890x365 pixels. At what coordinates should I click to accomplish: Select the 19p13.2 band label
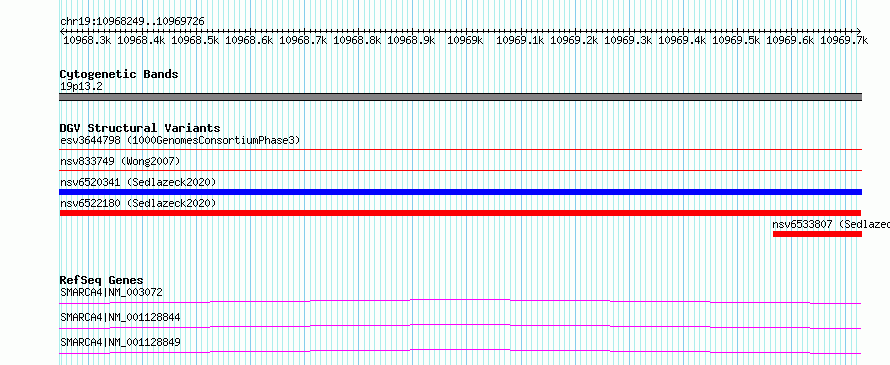[81, 86]
